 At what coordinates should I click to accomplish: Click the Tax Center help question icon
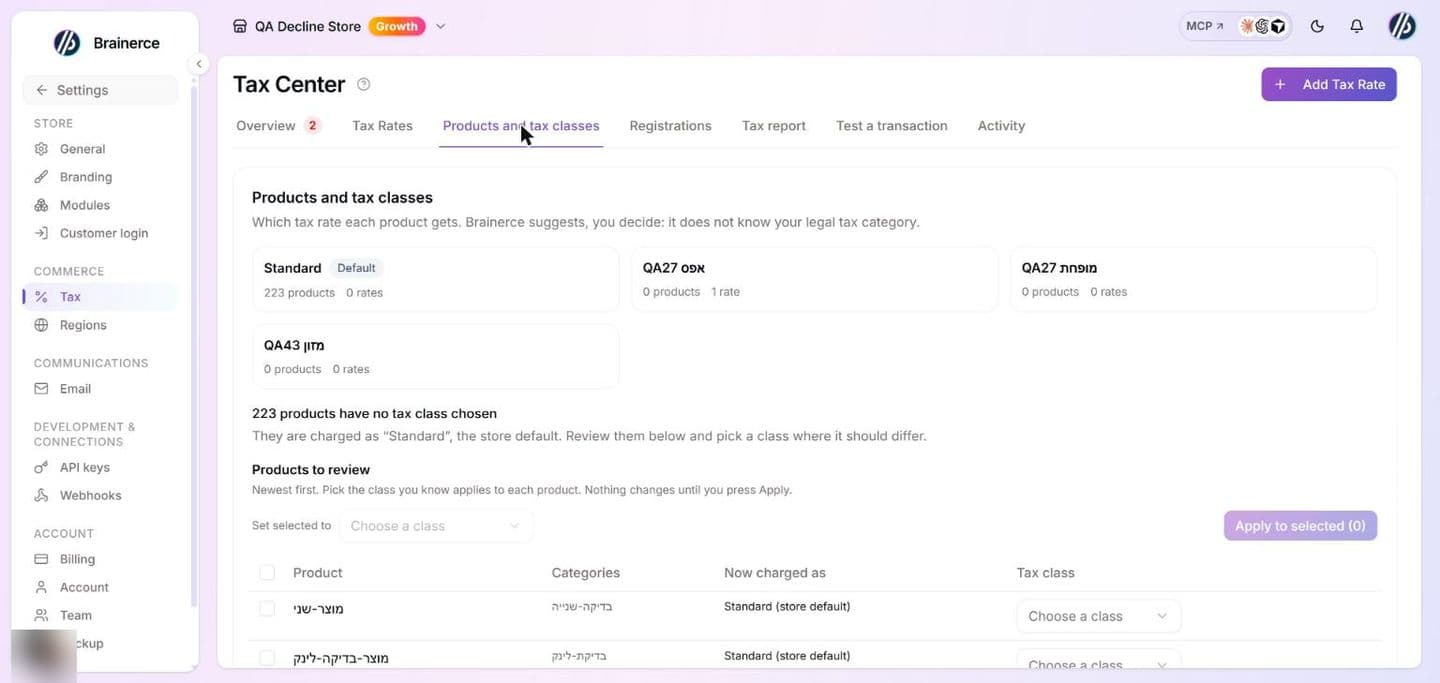[364, 84]
